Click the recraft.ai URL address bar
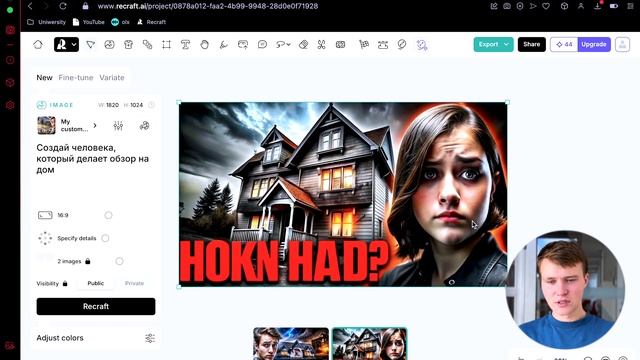The image size is (640, 360). [x=208, y=6]
